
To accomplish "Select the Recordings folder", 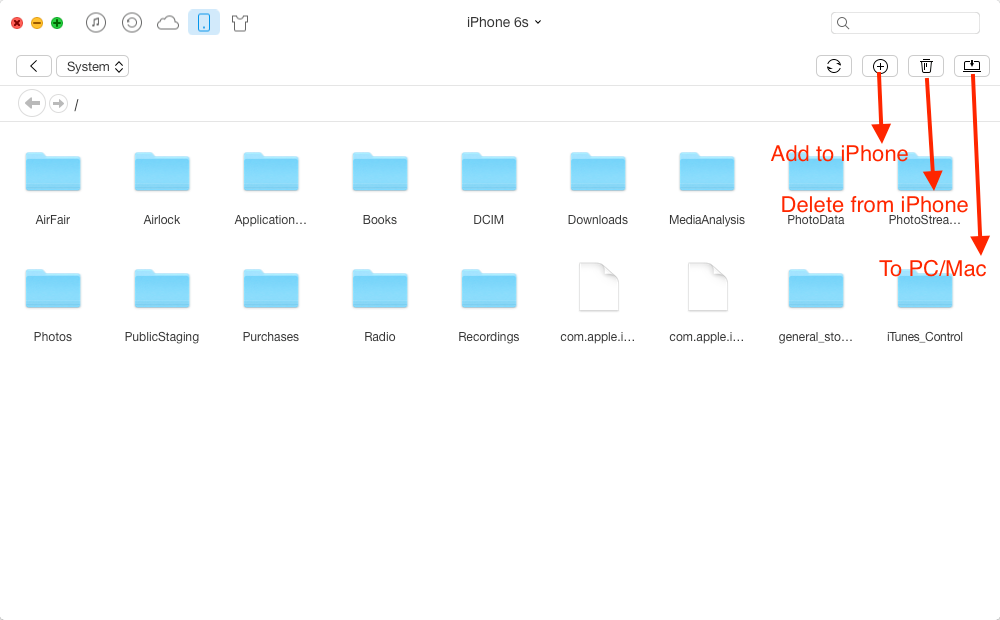I will pos(489,289).
